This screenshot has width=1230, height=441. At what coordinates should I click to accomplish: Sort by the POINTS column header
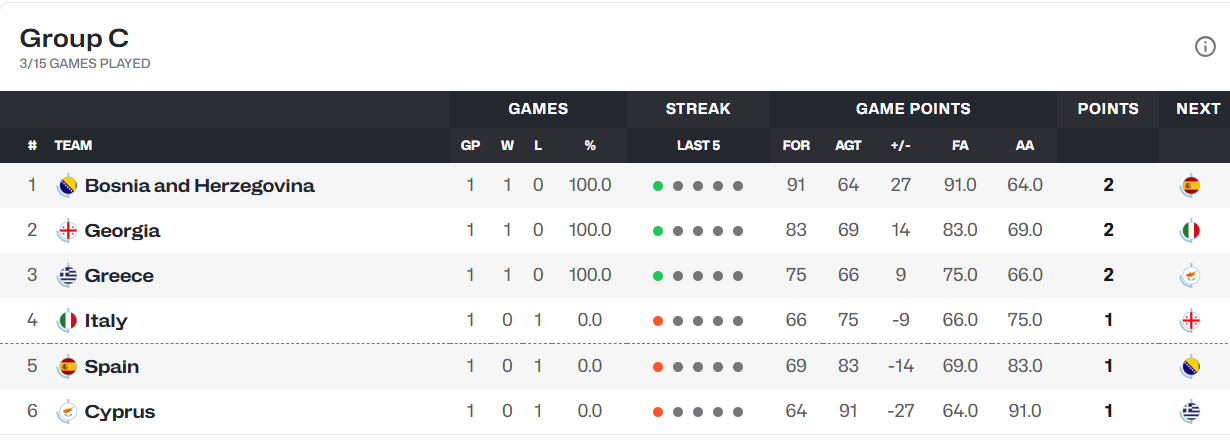point(1108,109)
